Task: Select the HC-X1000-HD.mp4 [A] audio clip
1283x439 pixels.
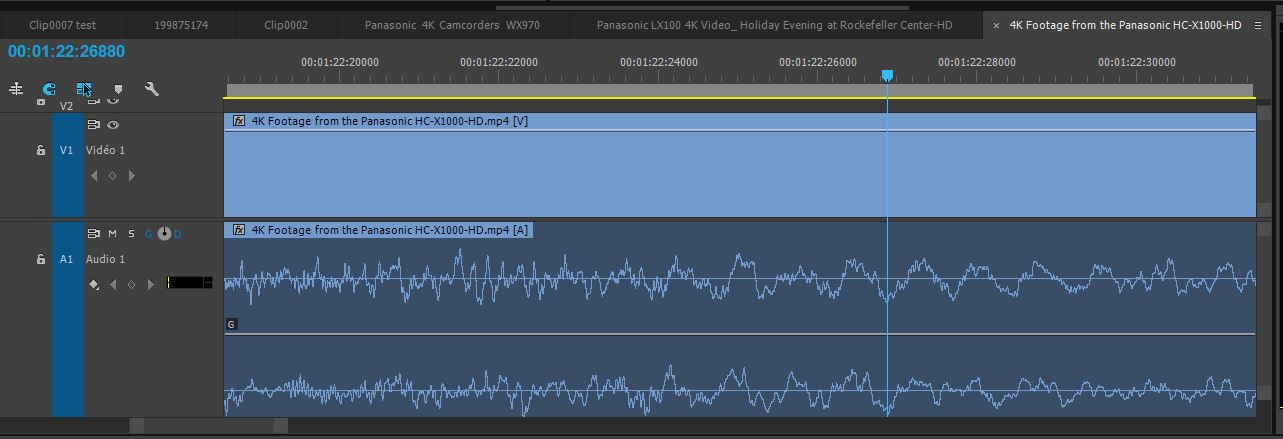Action: coord(740,319)
